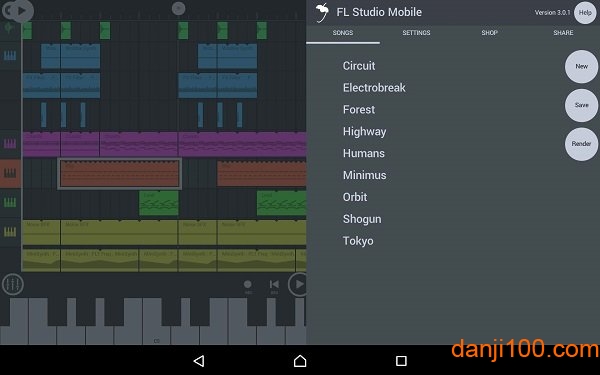Select the orange highlighted instrument track icon
Viewport: 600px width, 375px height.
[10, 173]
